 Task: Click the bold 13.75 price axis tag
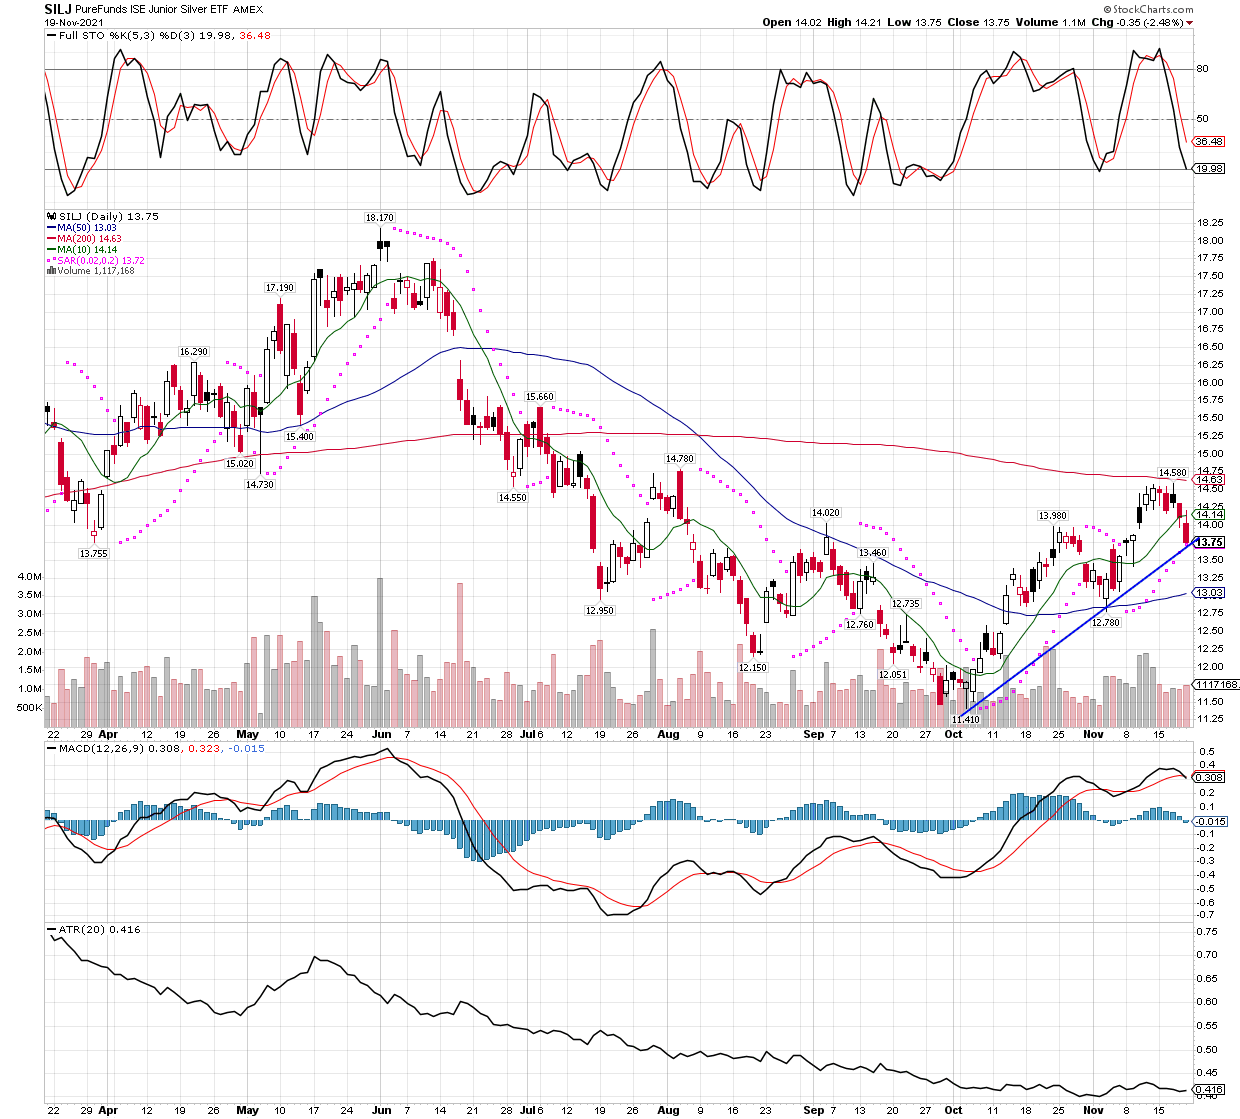(1210, 542)
